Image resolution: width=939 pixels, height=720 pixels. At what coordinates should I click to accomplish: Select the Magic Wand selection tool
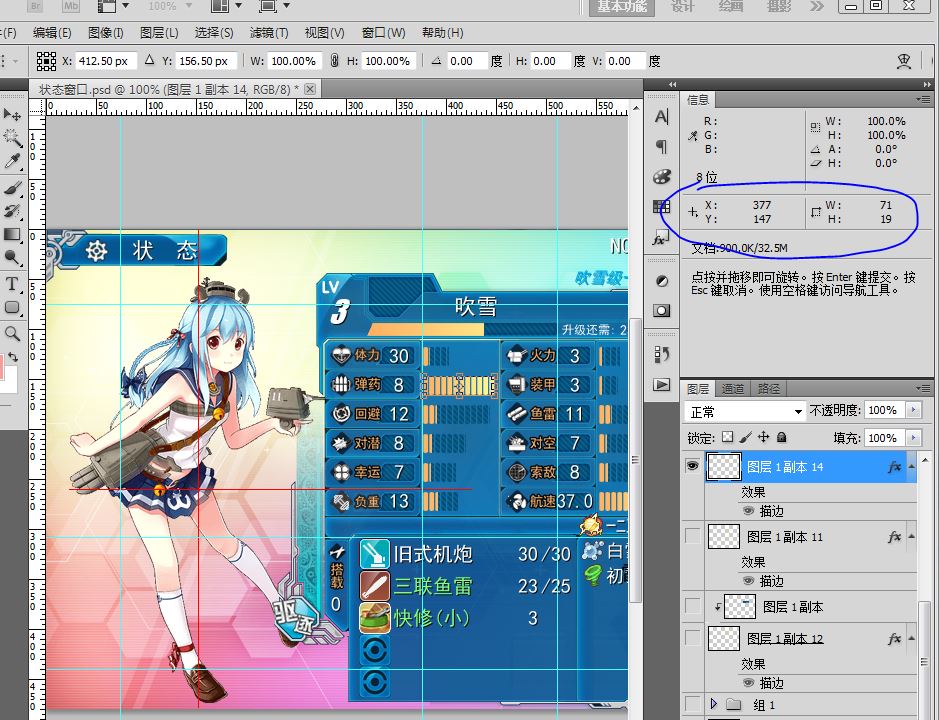(12, 137)
